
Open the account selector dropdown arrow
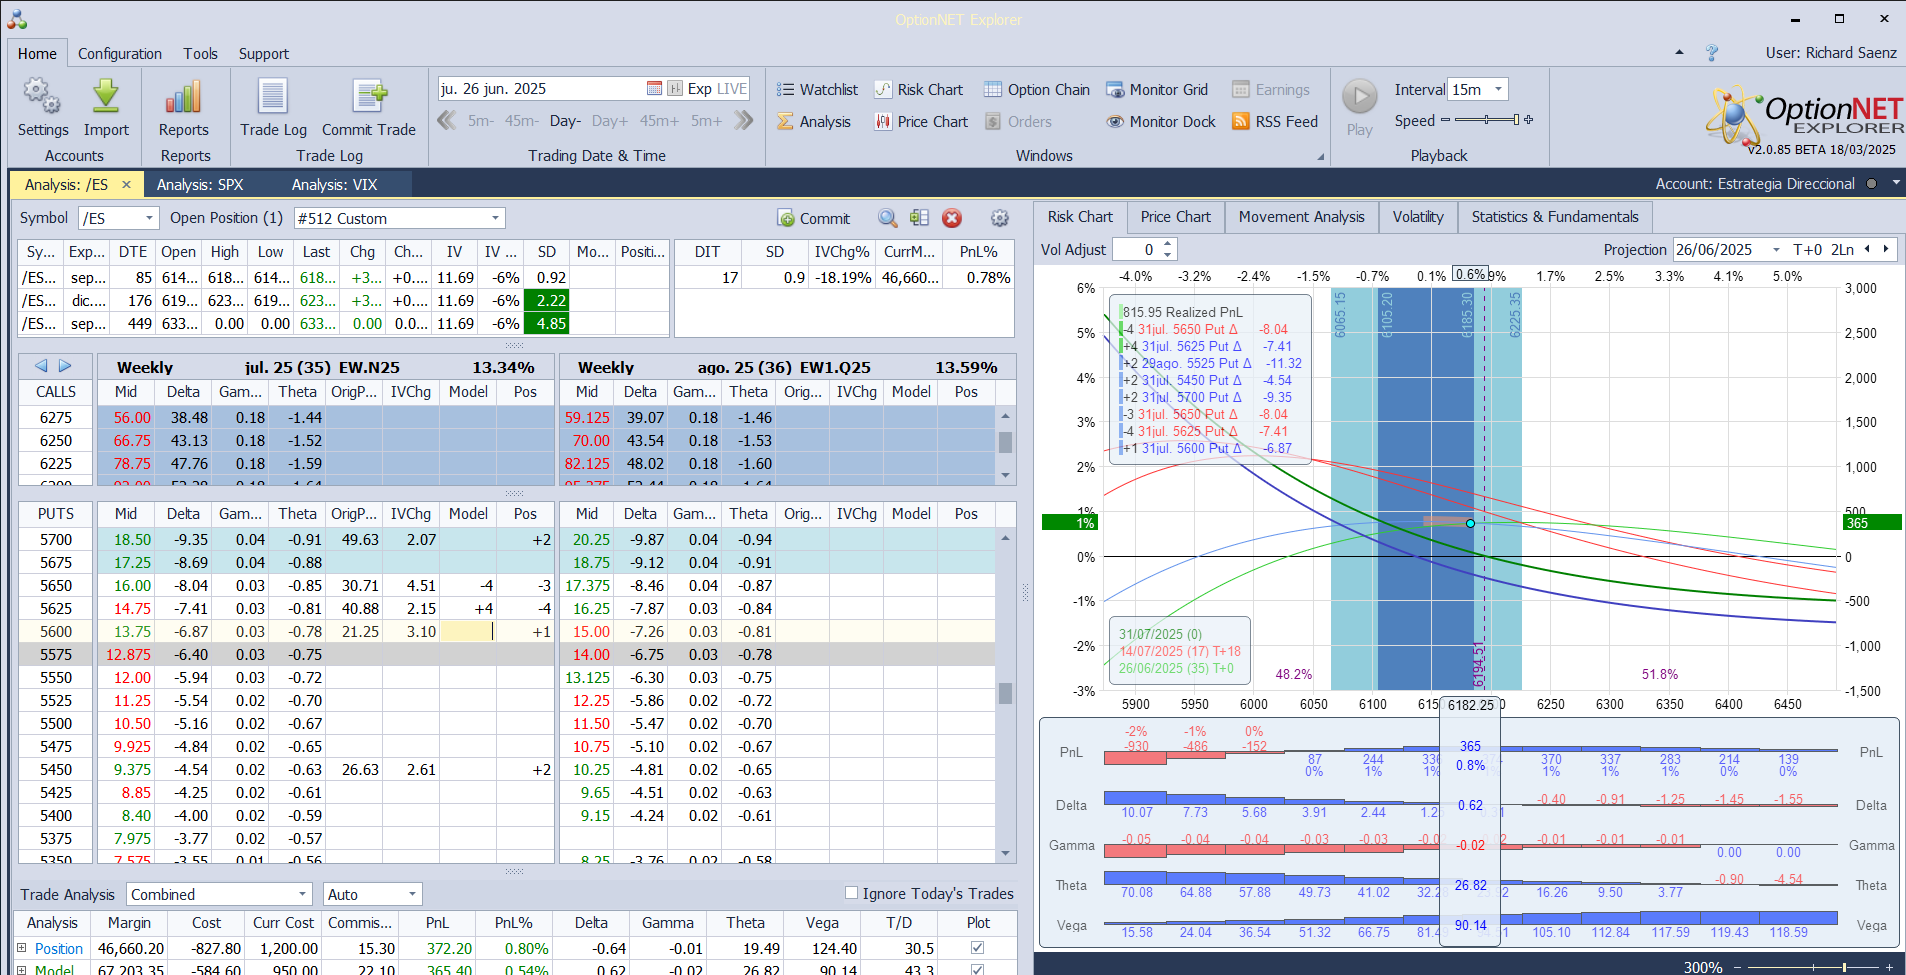pyautogui.click(x=1895, y=183)
